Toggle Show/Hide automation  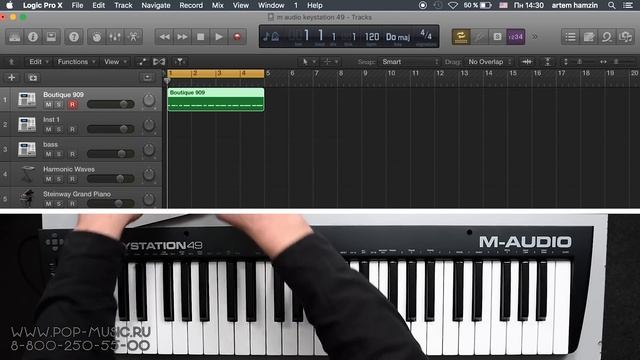click(142, 62)
